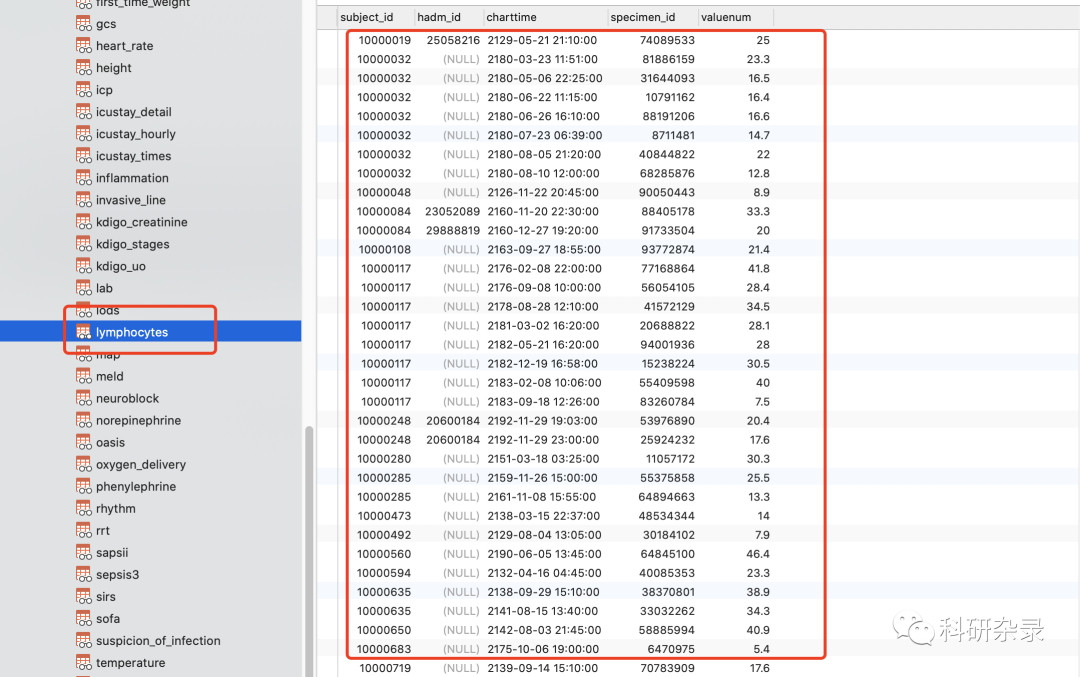The height and width of the screenshot is (677, 1080).
Task: Select the lymphocytes table label
Action: [x=132, y=332]
